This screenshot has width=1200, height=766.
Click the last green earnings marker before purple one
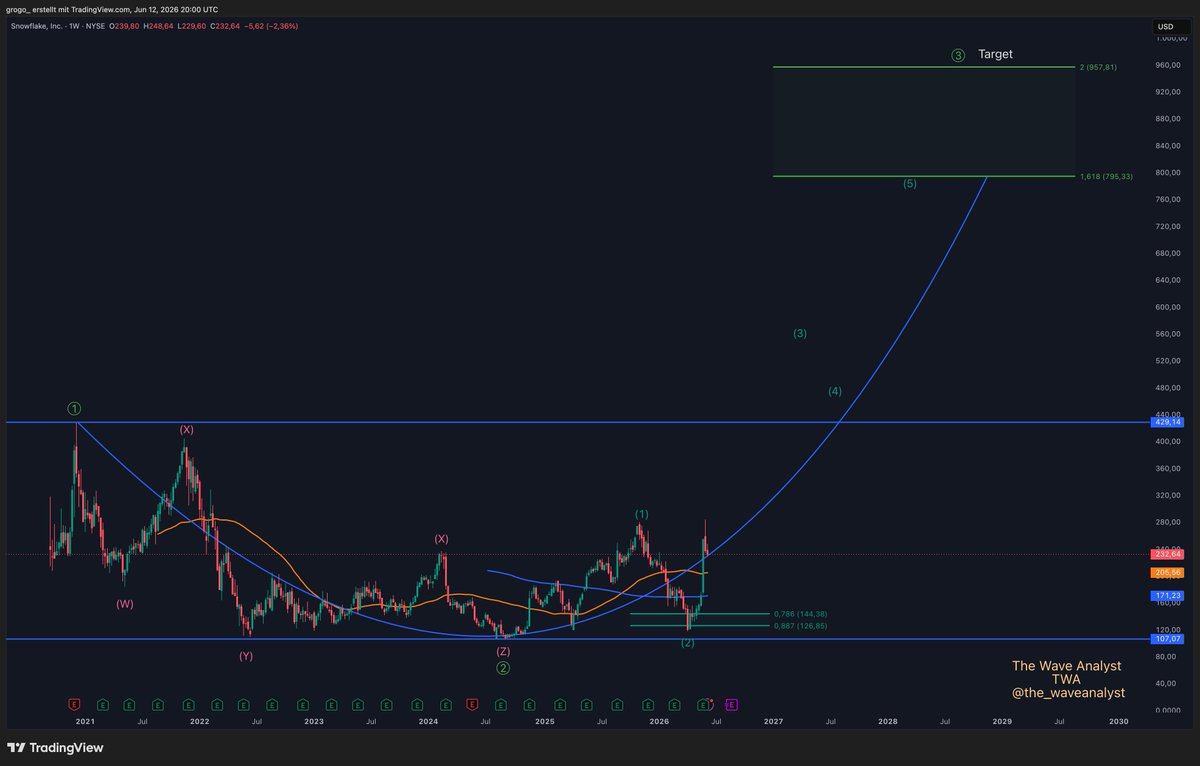(703, 704)
